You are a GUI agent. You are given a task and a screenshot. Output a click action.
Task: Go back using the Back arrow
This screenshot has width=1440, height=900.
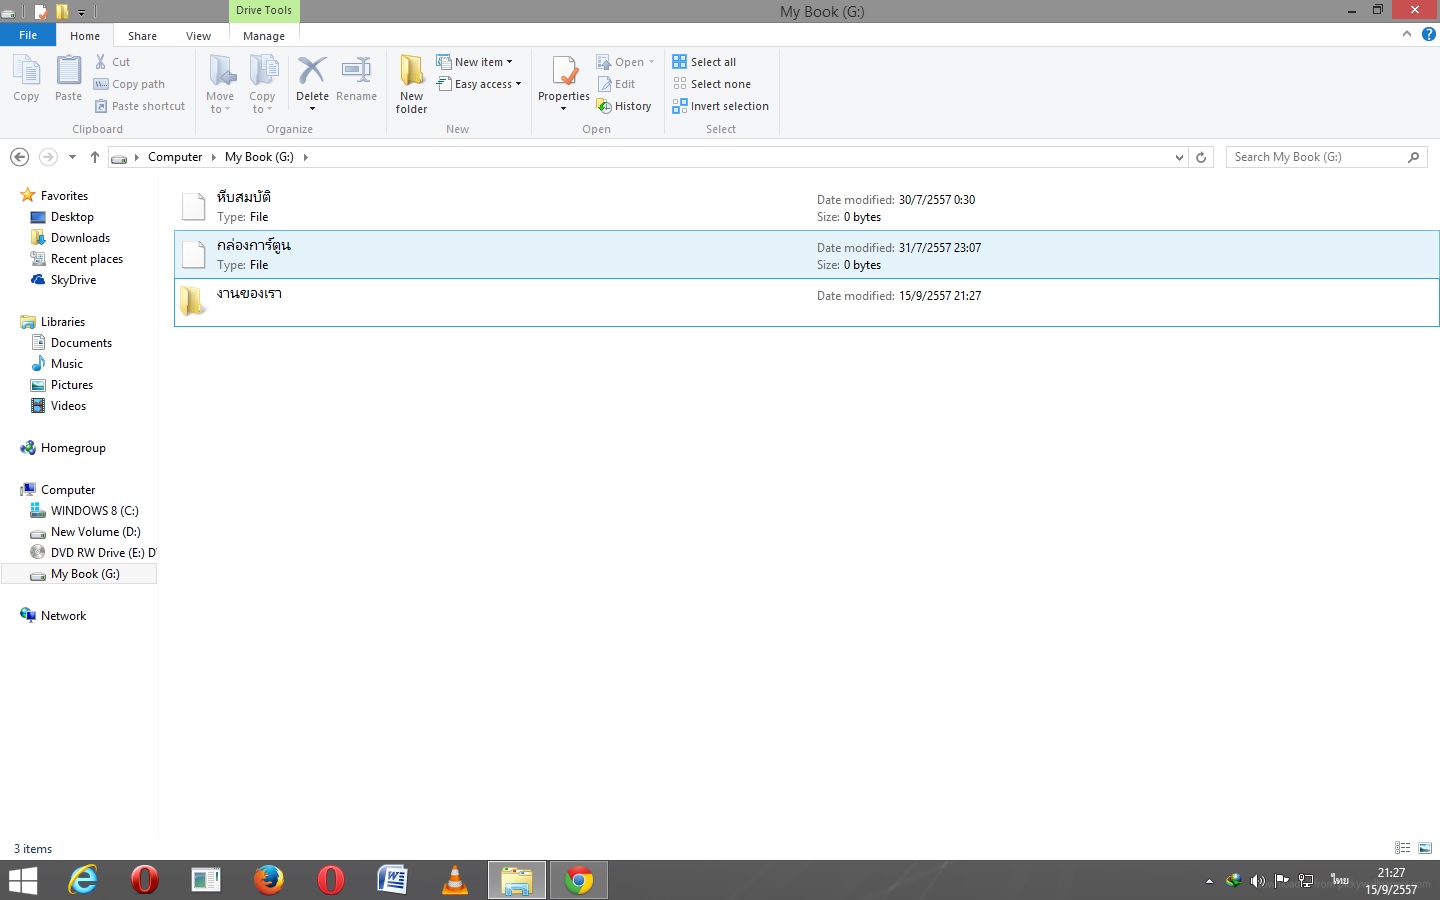[19, 157]
